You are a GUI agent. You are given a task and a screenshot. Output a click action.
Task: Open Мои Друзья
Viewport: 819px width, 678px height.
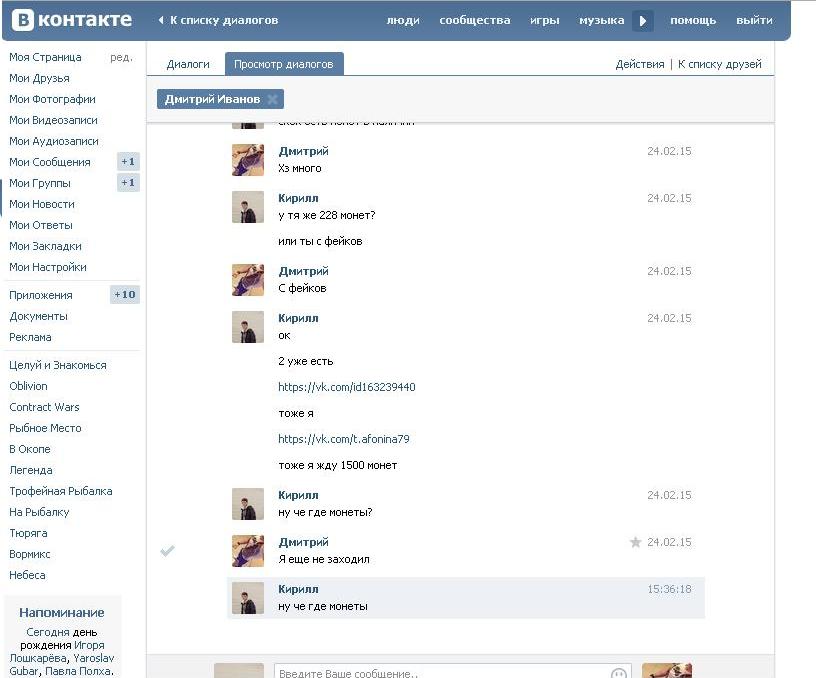(x=39, y=78)
